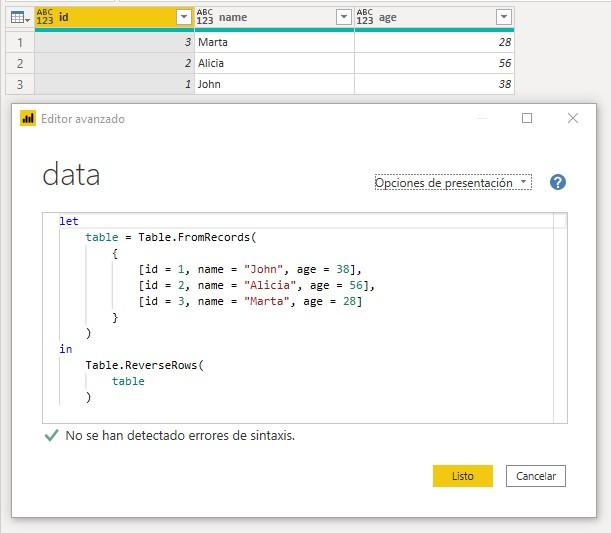611x533 pixels.
Task: Click the code line containing "Alicia"
Action: (x=257, y=285)
